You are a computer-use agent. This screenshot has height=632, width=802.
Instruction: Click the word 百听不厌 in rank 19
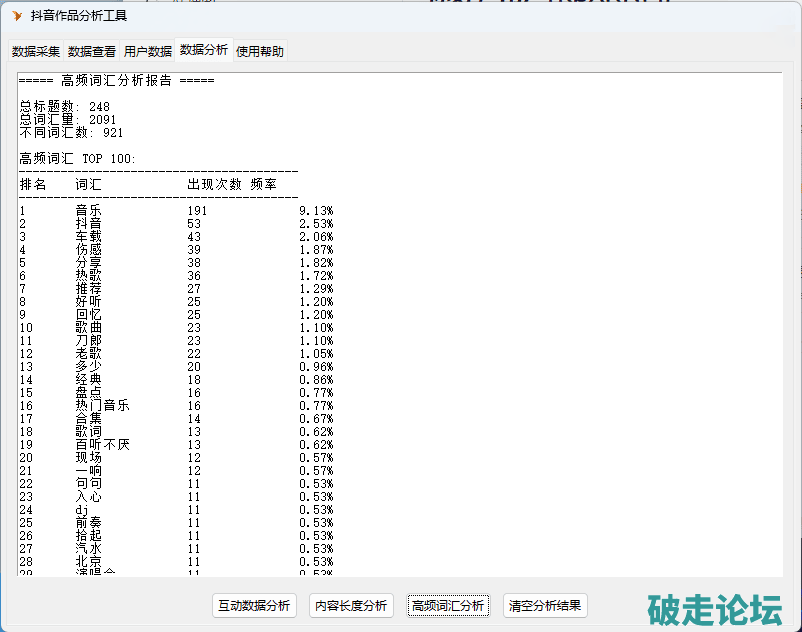tap(102, 445)
